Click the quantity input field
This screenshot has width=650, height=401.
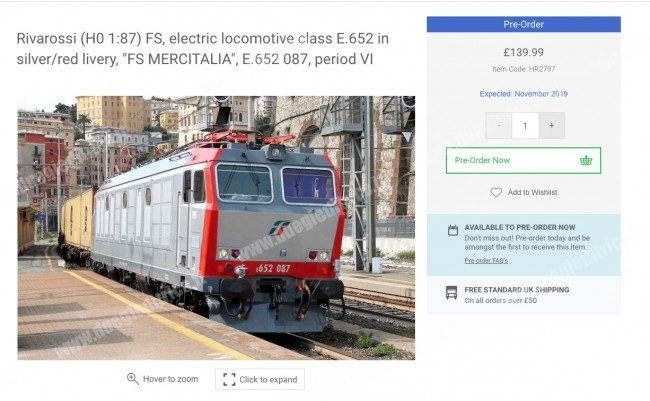(524, 125)
